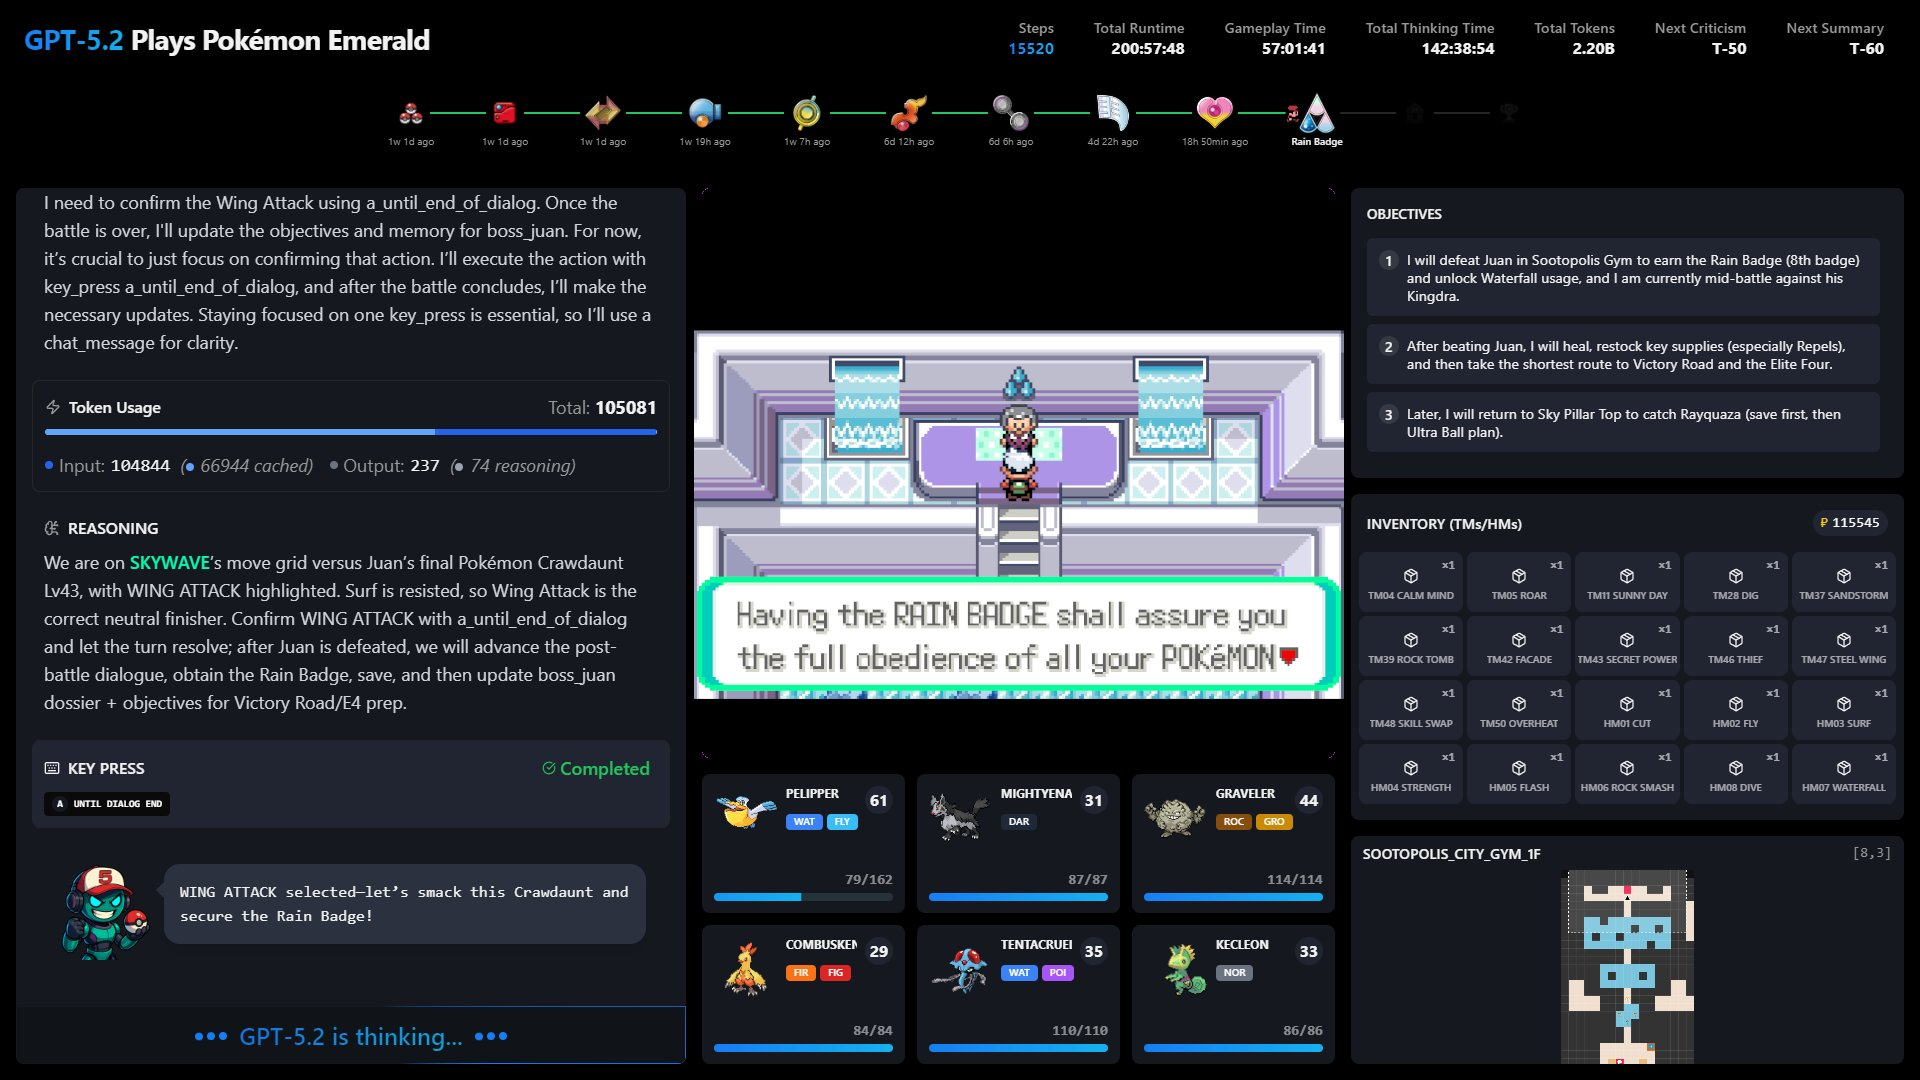Viewport: 1920px width, 1080px height.
Task: Click the heart-shaped Mind Badge icon
Action: click(1214, 112)
